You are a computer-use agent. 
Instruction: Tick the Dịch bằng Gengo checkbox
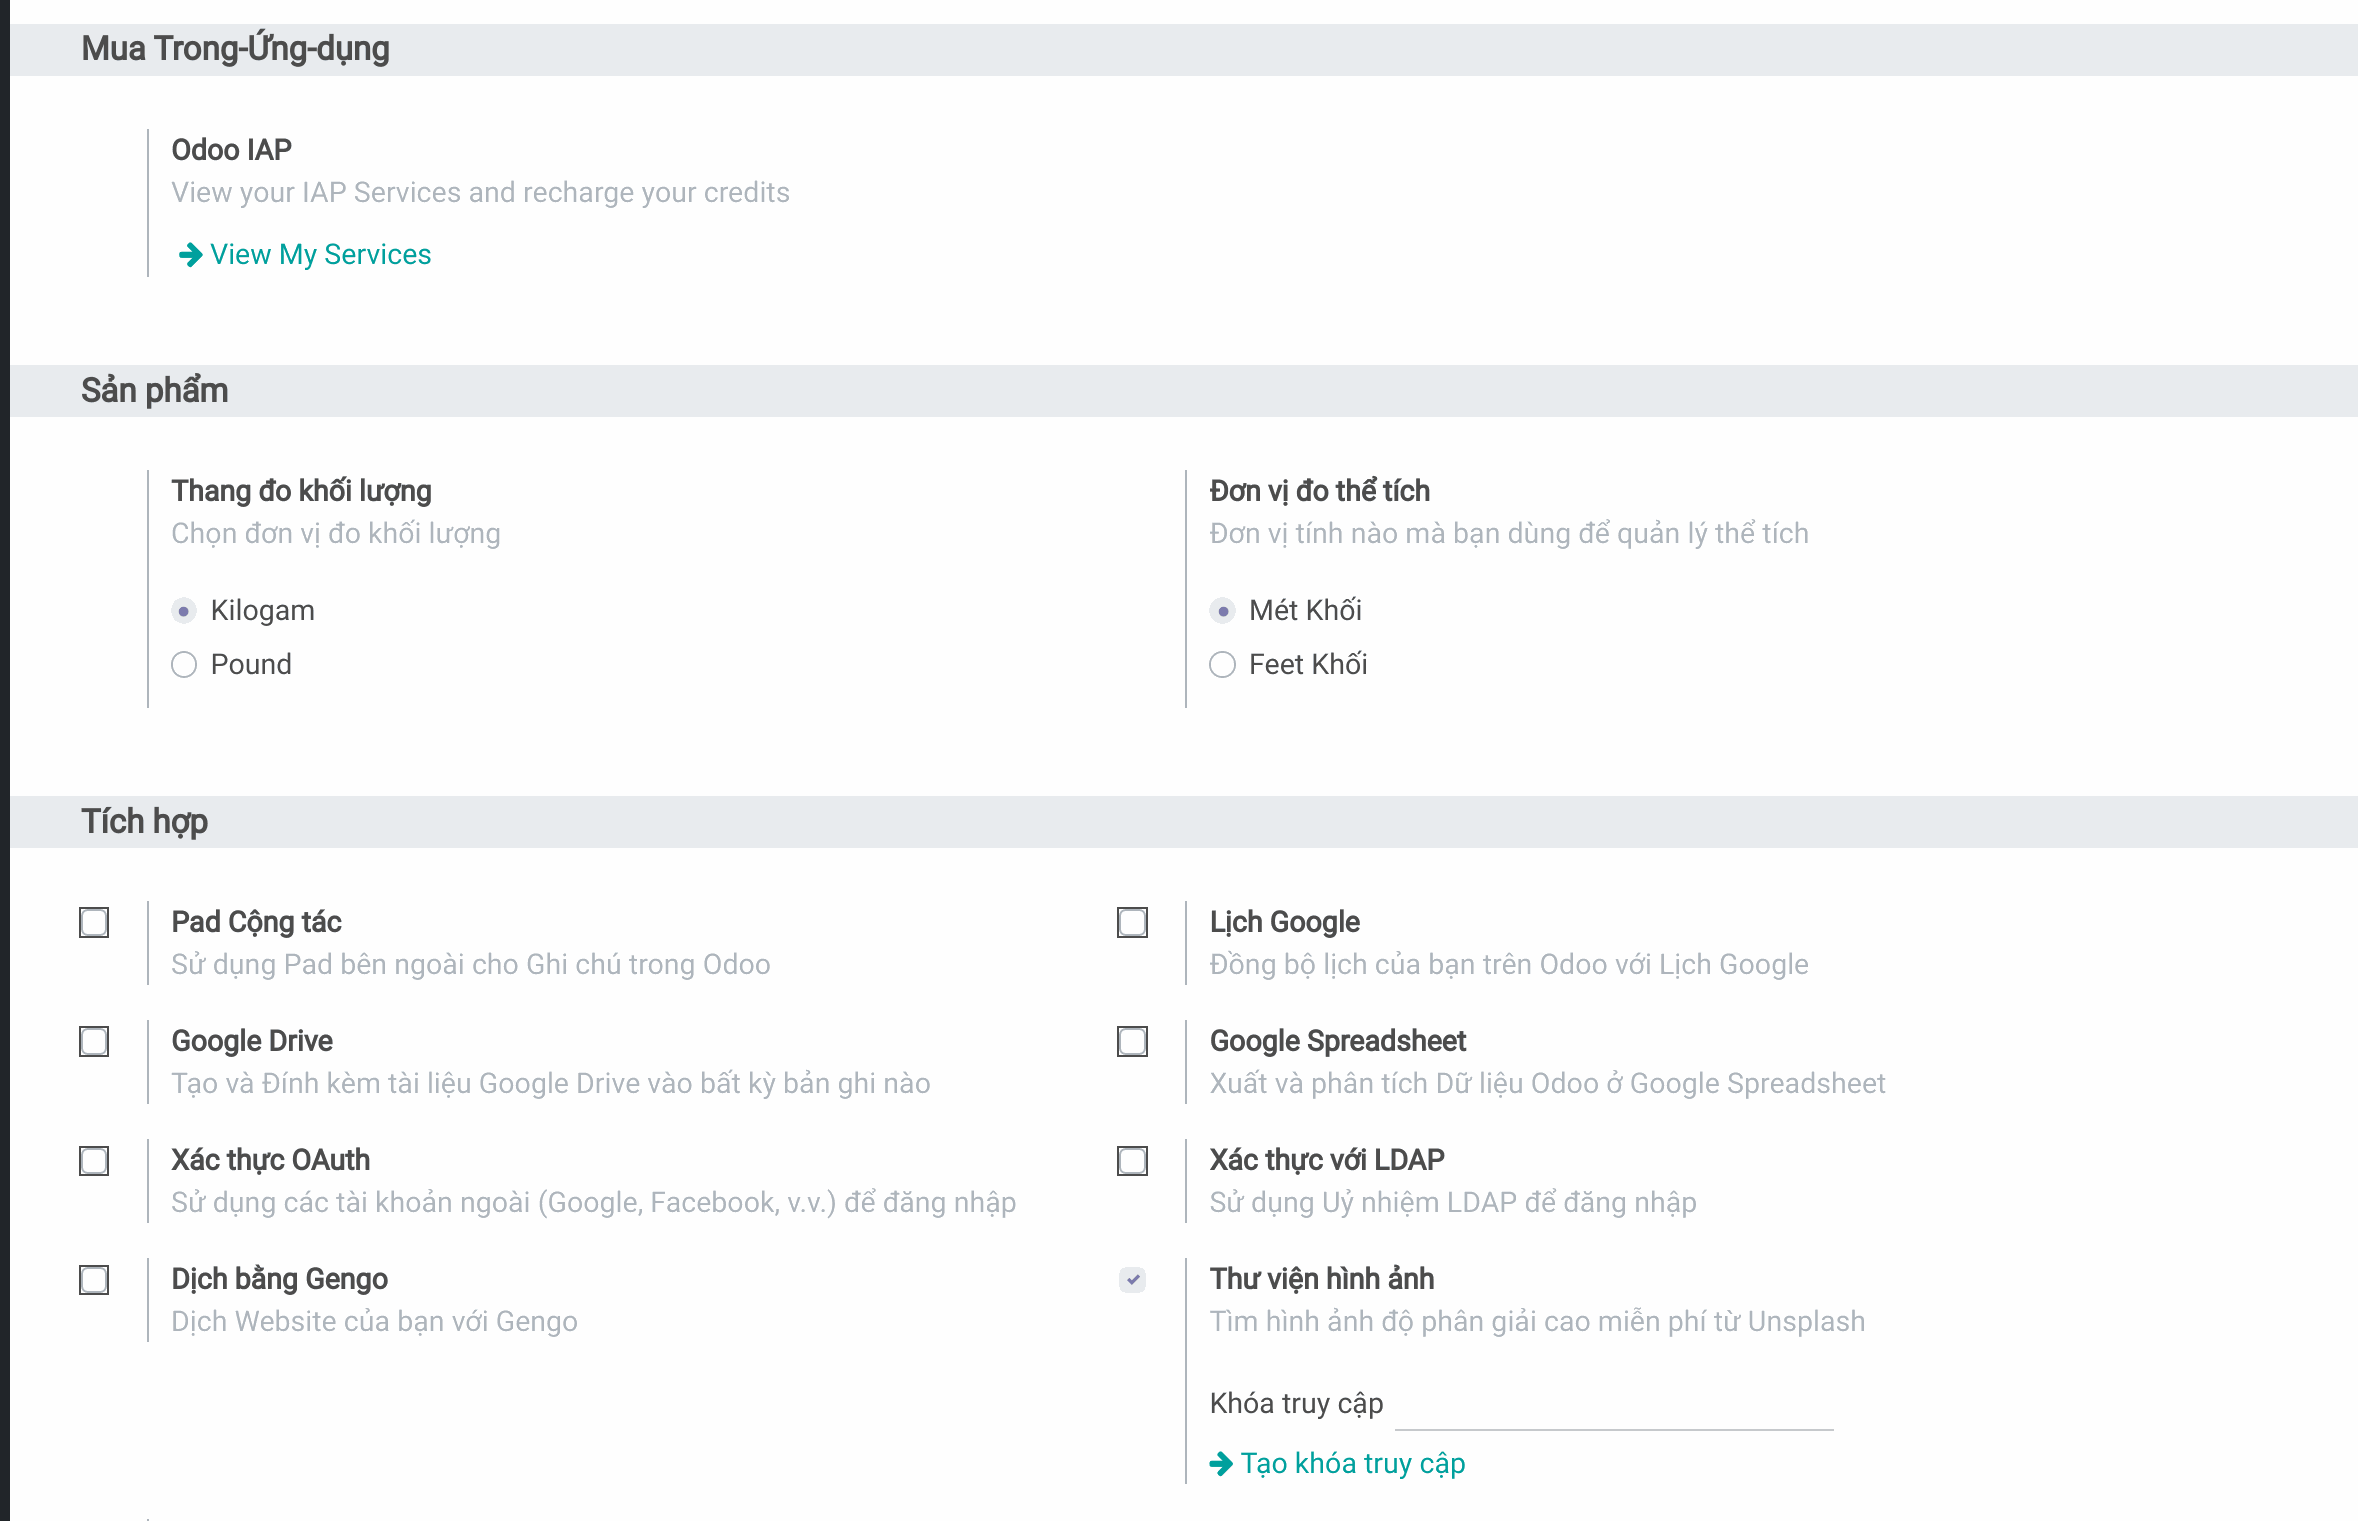coord(94,1279)
